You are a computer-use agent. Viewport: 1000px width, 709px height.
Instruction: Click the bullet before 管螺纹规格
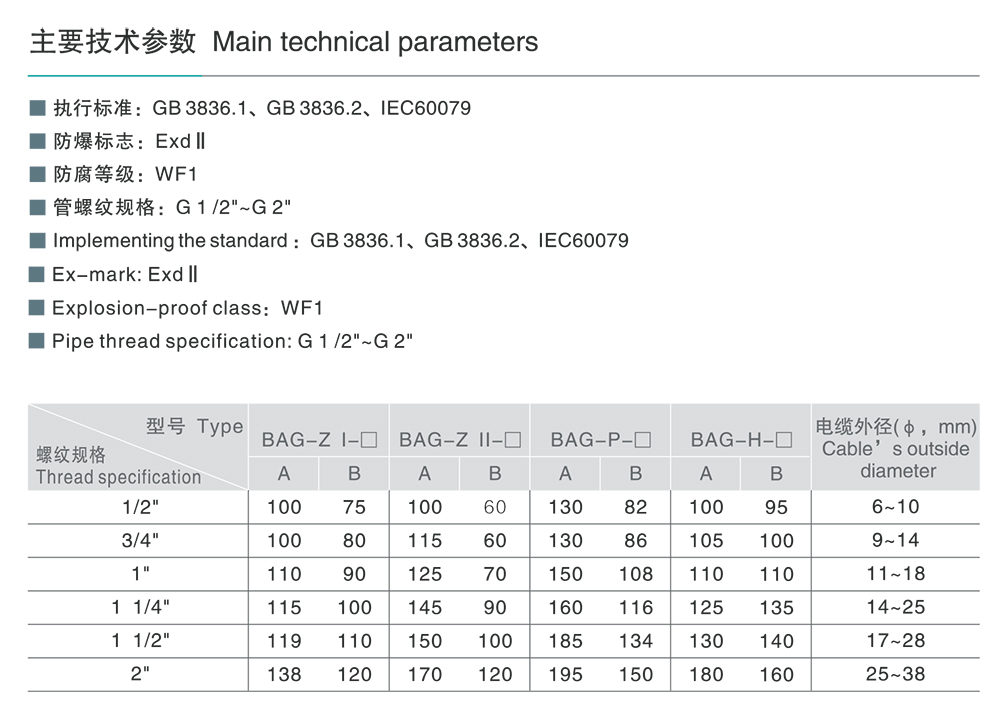coord(38,208)
